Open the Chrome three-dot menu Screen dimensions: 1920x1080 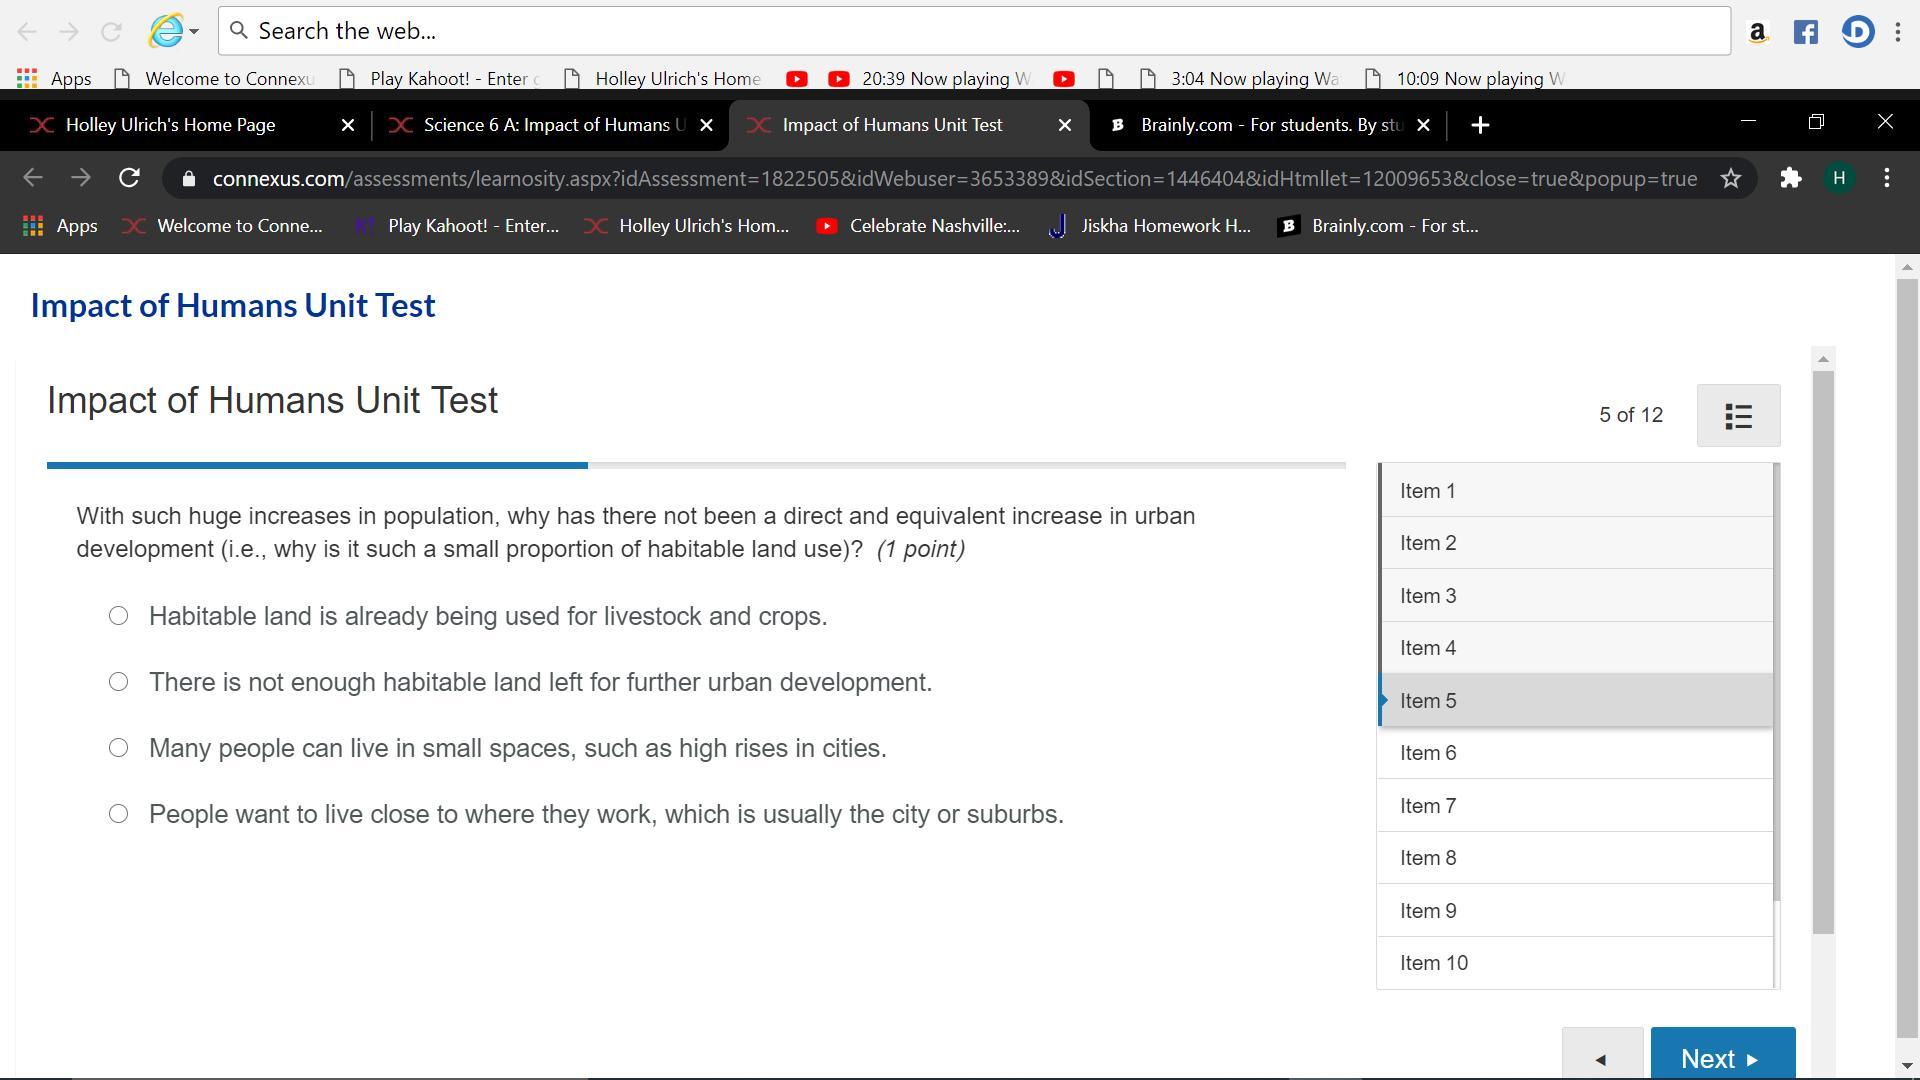1887,179
